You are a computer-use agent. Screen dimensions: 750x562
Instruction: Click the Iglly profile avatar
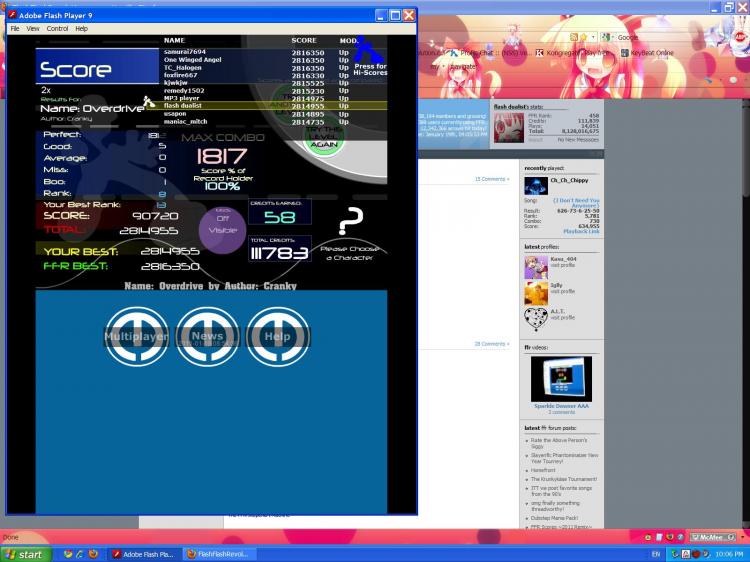(x=536, y=293)
